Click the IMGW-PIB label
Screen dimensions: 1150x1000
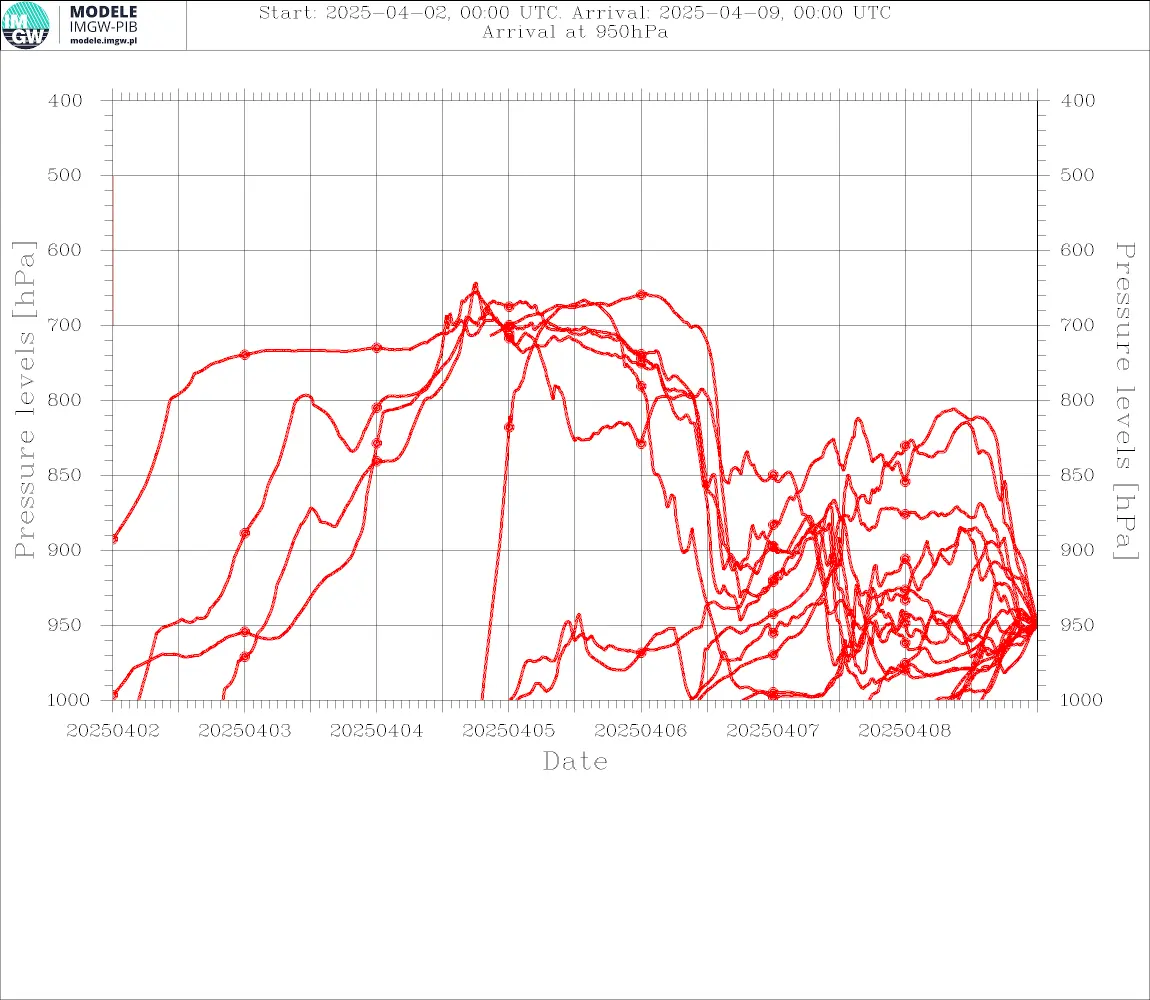(x=103, y=27)
